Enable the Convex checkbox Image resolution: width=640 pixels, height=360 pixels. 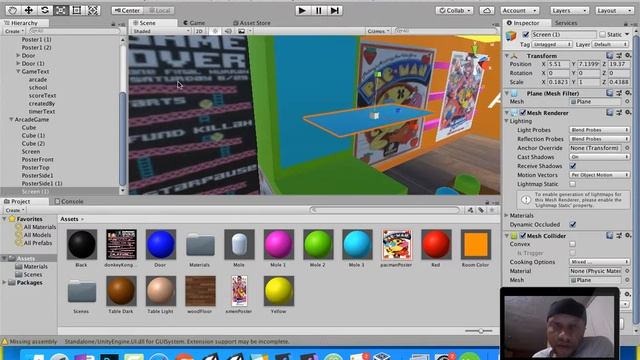click(573, 244)
